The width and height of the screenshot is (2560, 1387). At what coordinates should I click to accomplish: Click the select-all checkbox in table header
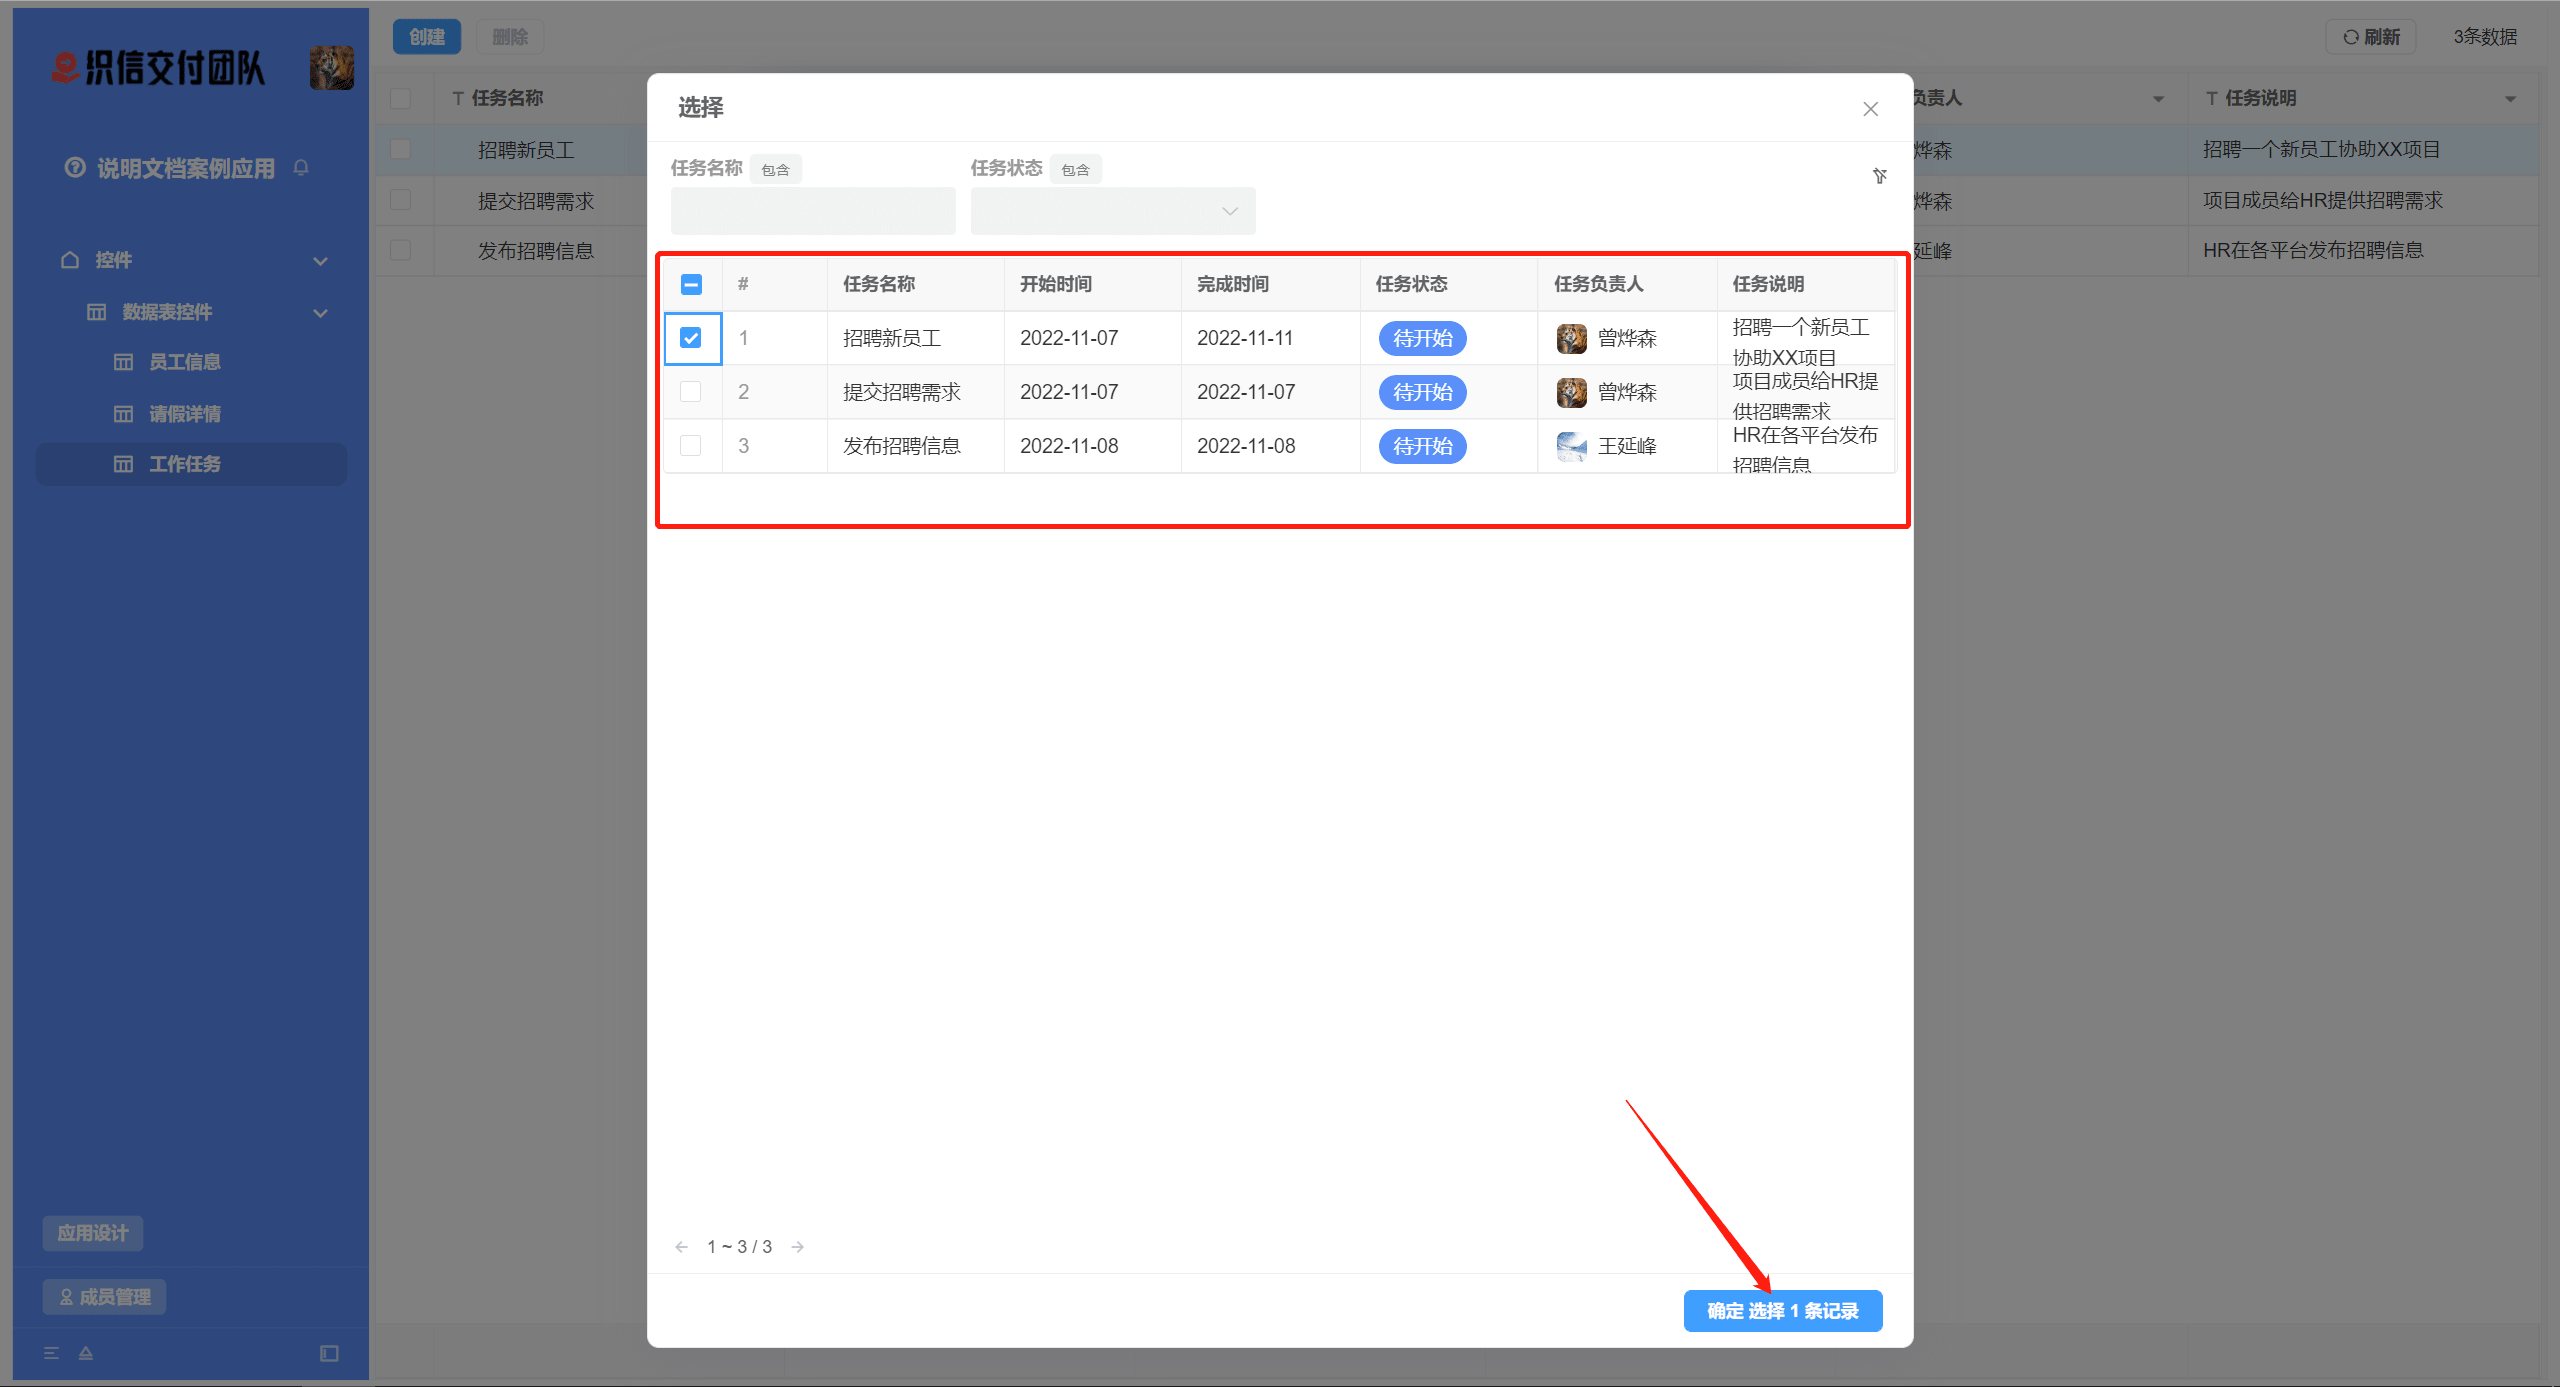coord(691,284)
